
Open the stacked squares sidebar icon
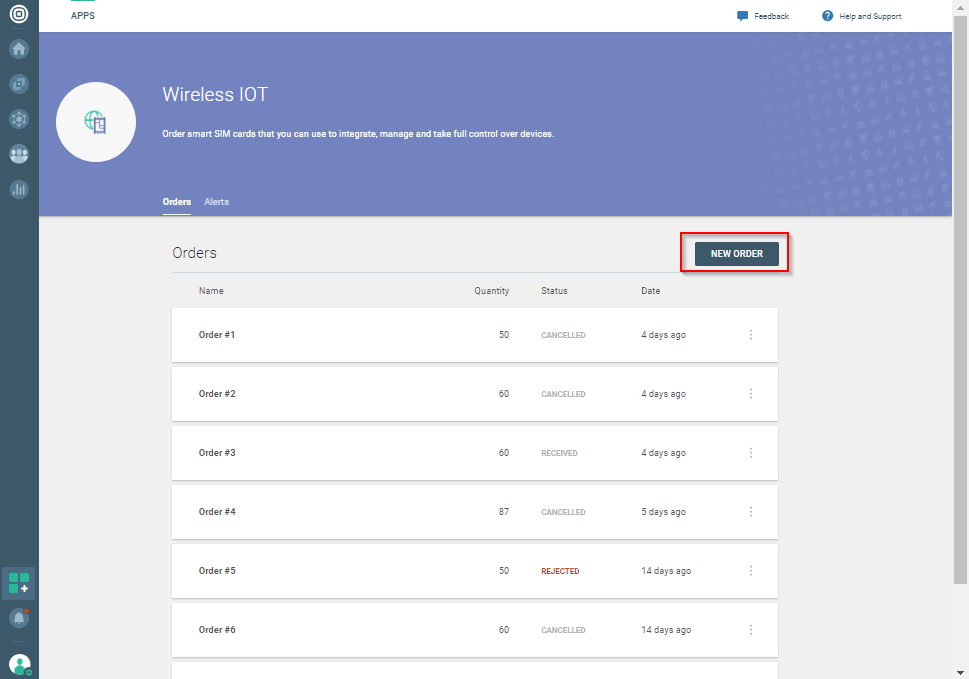(x=19, y=84)
